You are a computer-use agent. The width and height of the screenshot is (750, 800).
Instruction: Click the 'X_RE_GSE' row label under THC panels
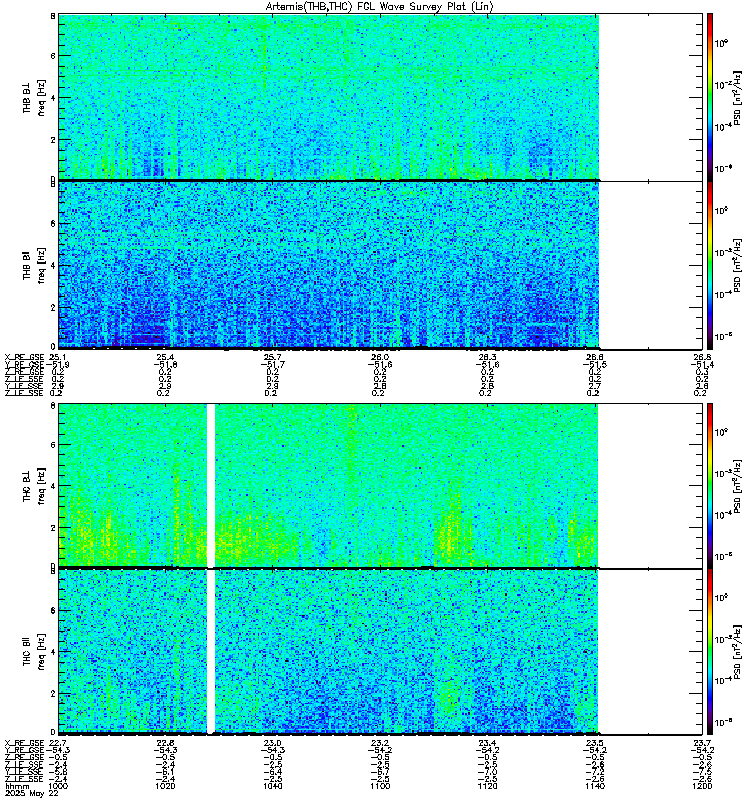[24, 743]
